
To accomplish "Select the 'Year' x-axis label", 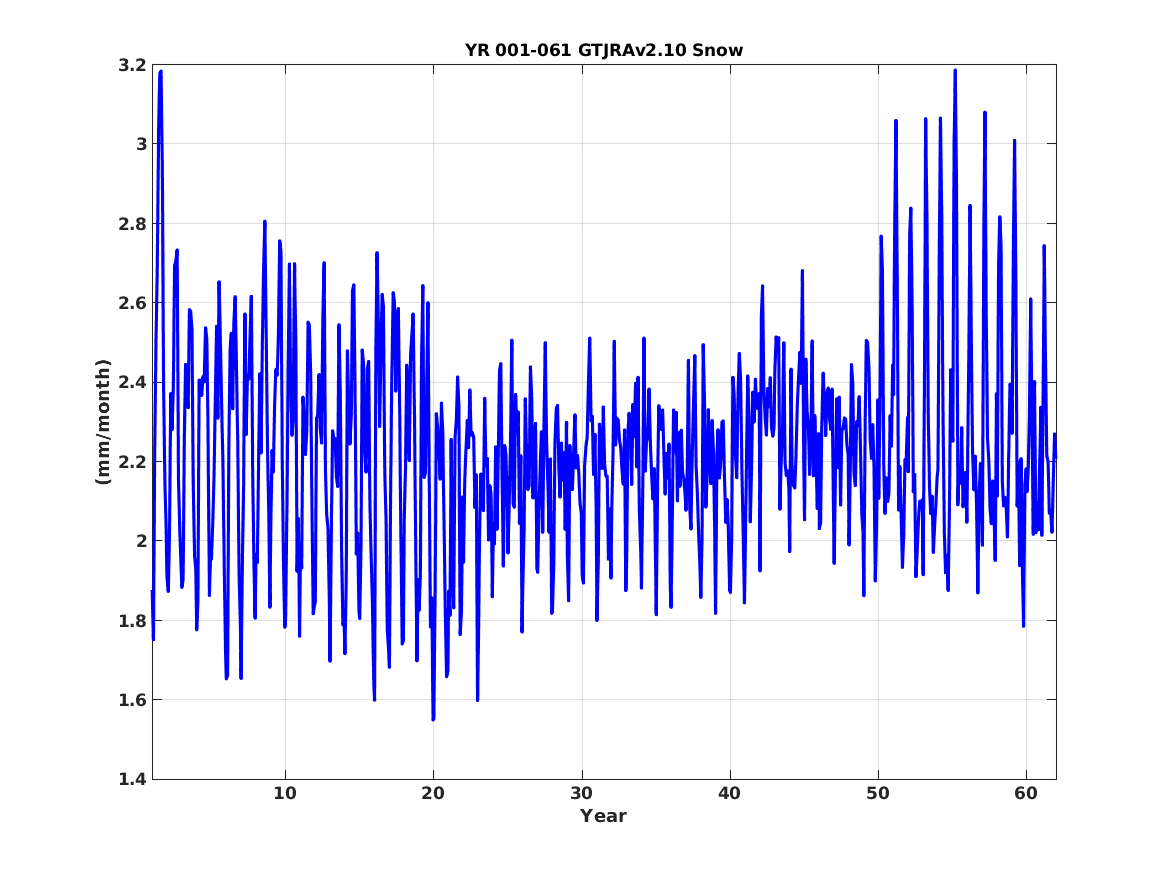I will point(604,816).
